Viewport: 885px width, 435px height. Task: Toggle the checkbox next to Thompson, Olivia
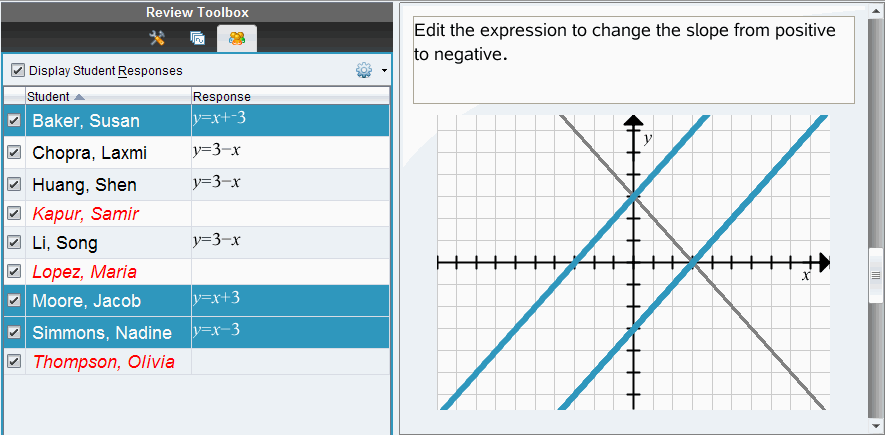click(14, 361)
